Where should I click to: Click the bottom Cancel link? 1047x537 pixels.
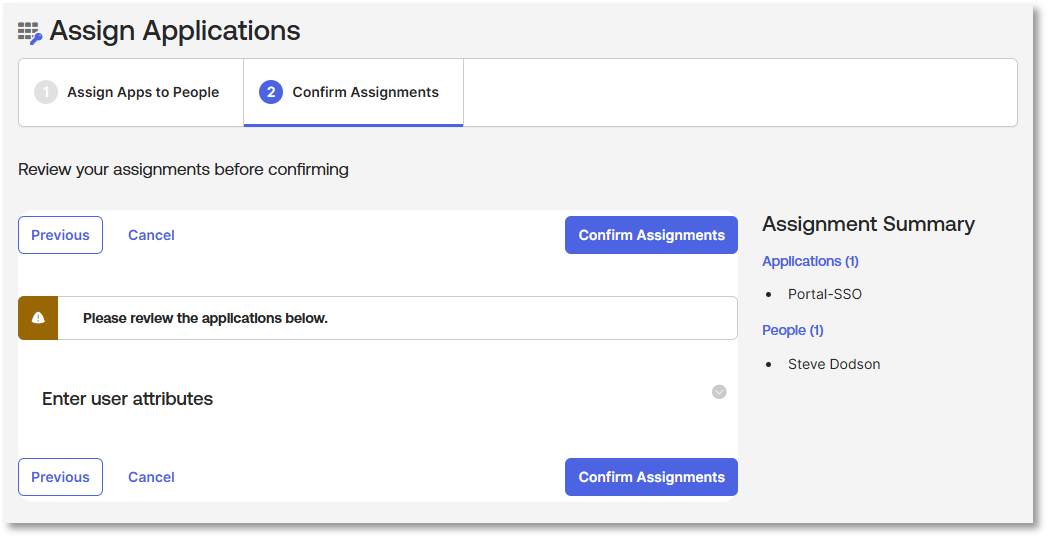point(152,477)
